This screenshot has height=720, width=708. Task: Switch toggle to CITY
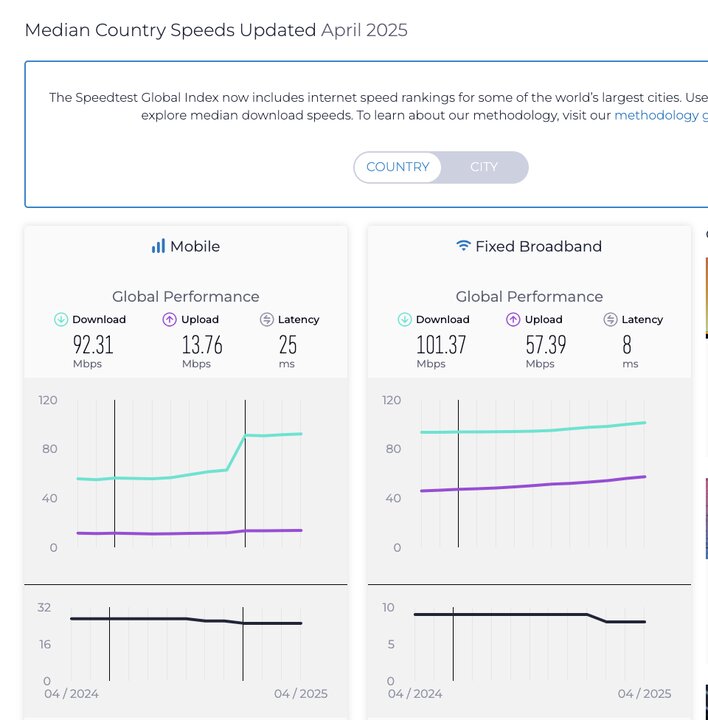(484, 167)
